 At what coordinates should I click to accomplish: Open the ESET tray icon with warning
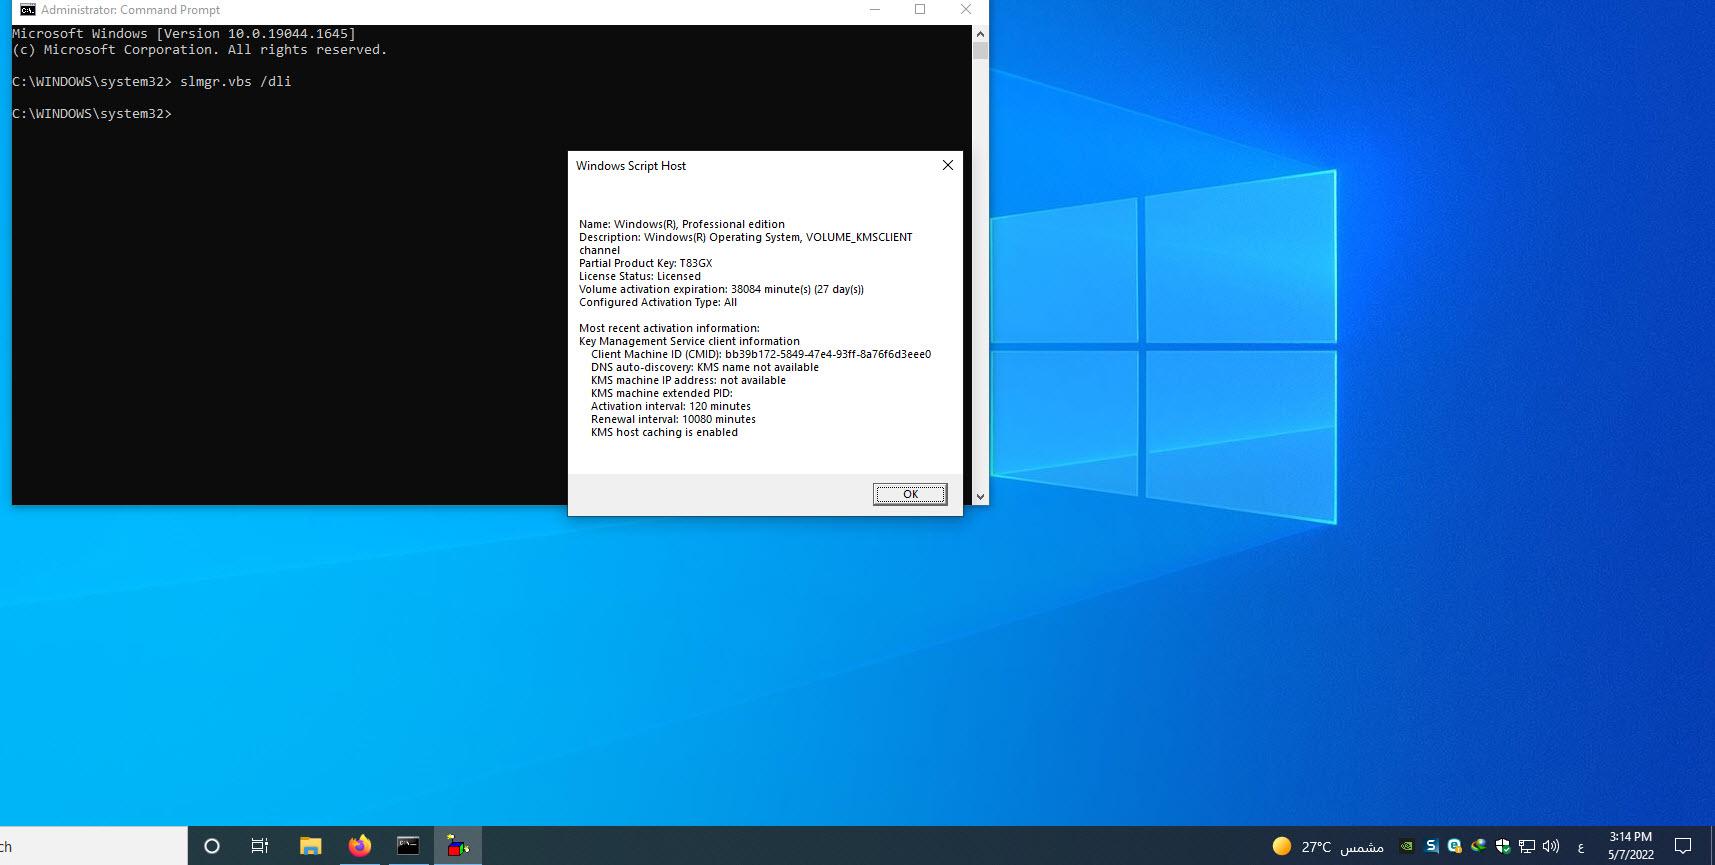pyautogui.click(x=1455, y=846)
